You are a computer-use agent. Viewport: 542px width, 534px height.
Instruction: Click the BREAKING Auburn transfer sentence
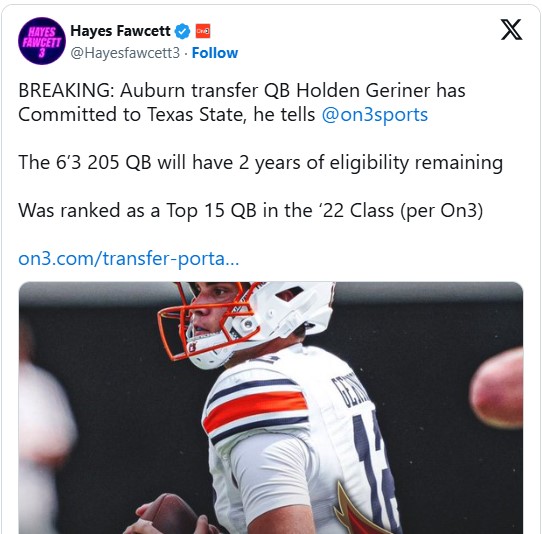pyautogui.click(x=242, y=103)
